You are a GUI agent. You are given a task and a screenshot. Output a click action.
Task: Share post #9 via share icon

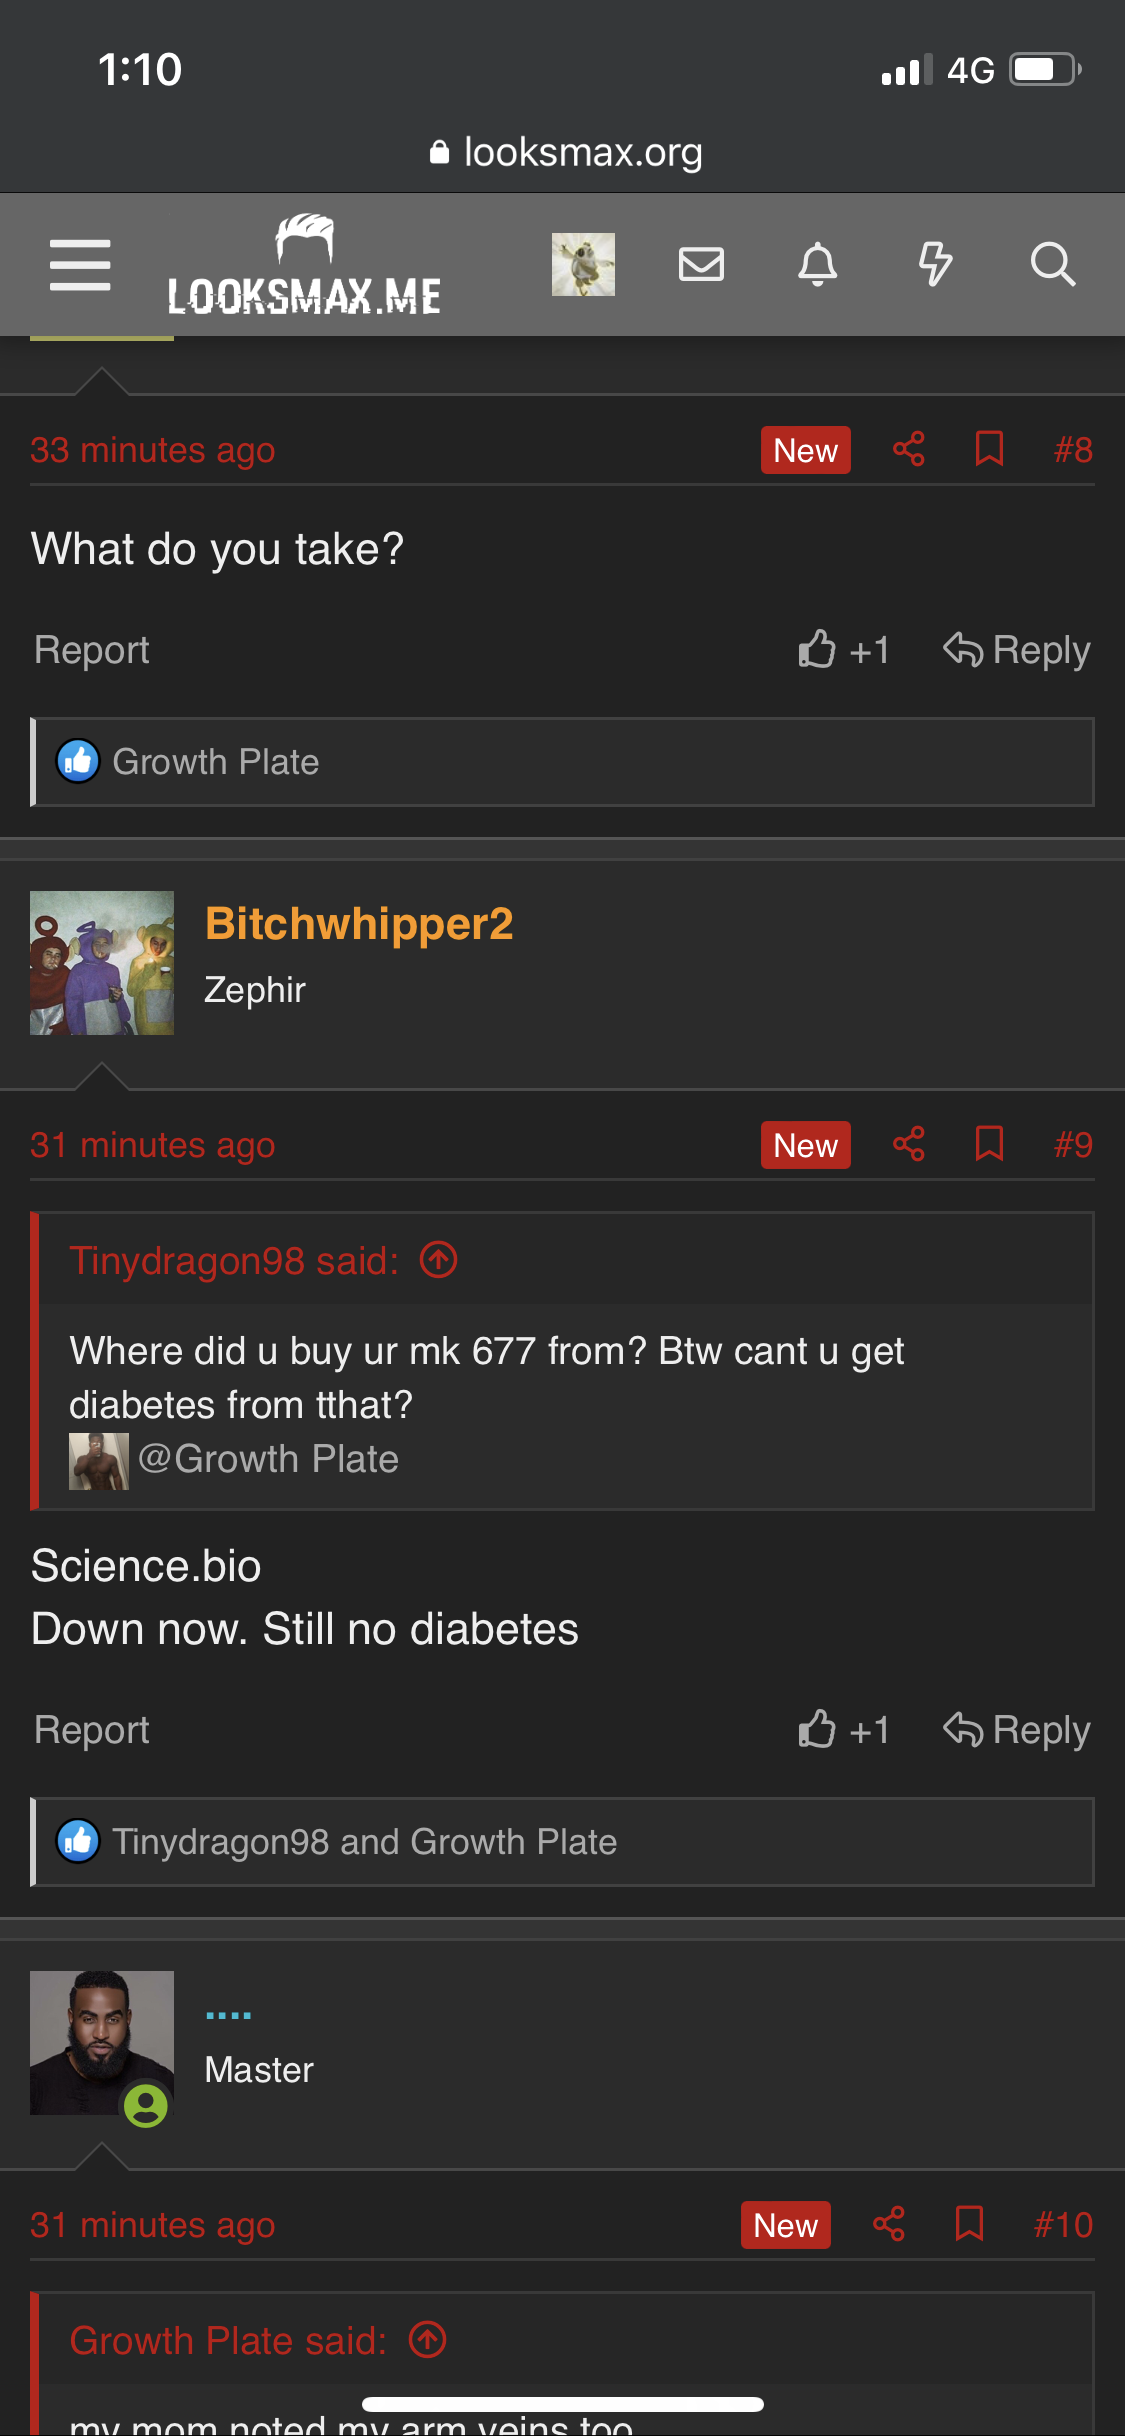tap(908, 1144)
